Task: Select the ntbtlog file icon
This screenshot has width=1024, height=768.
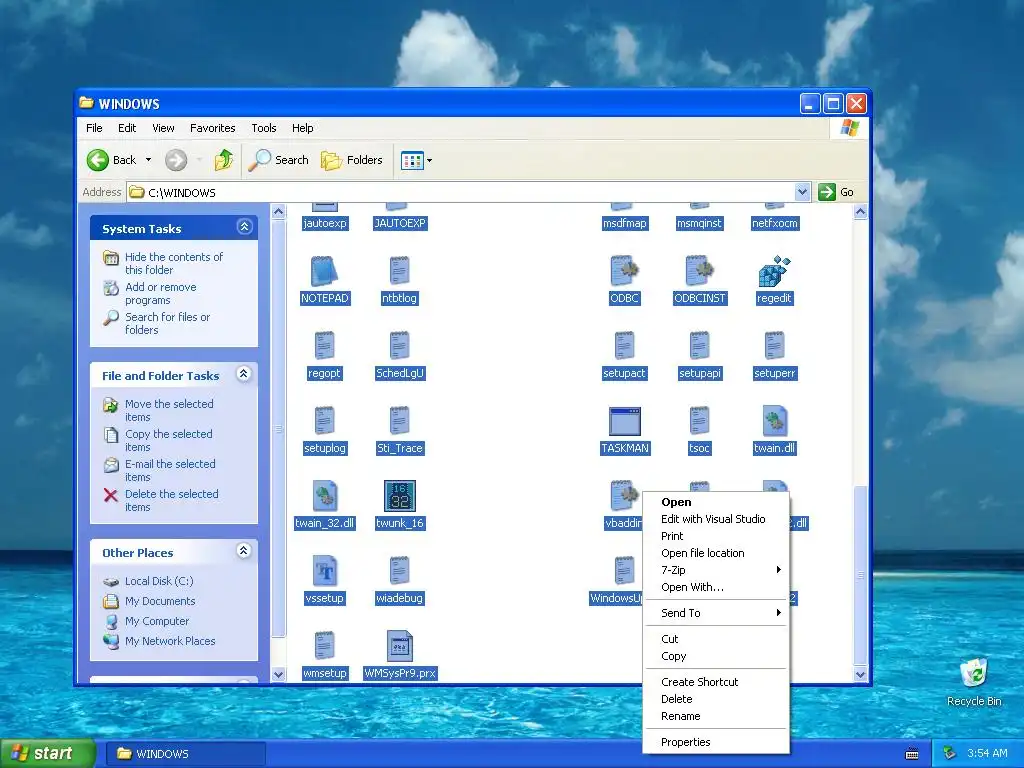Action: 399,271
